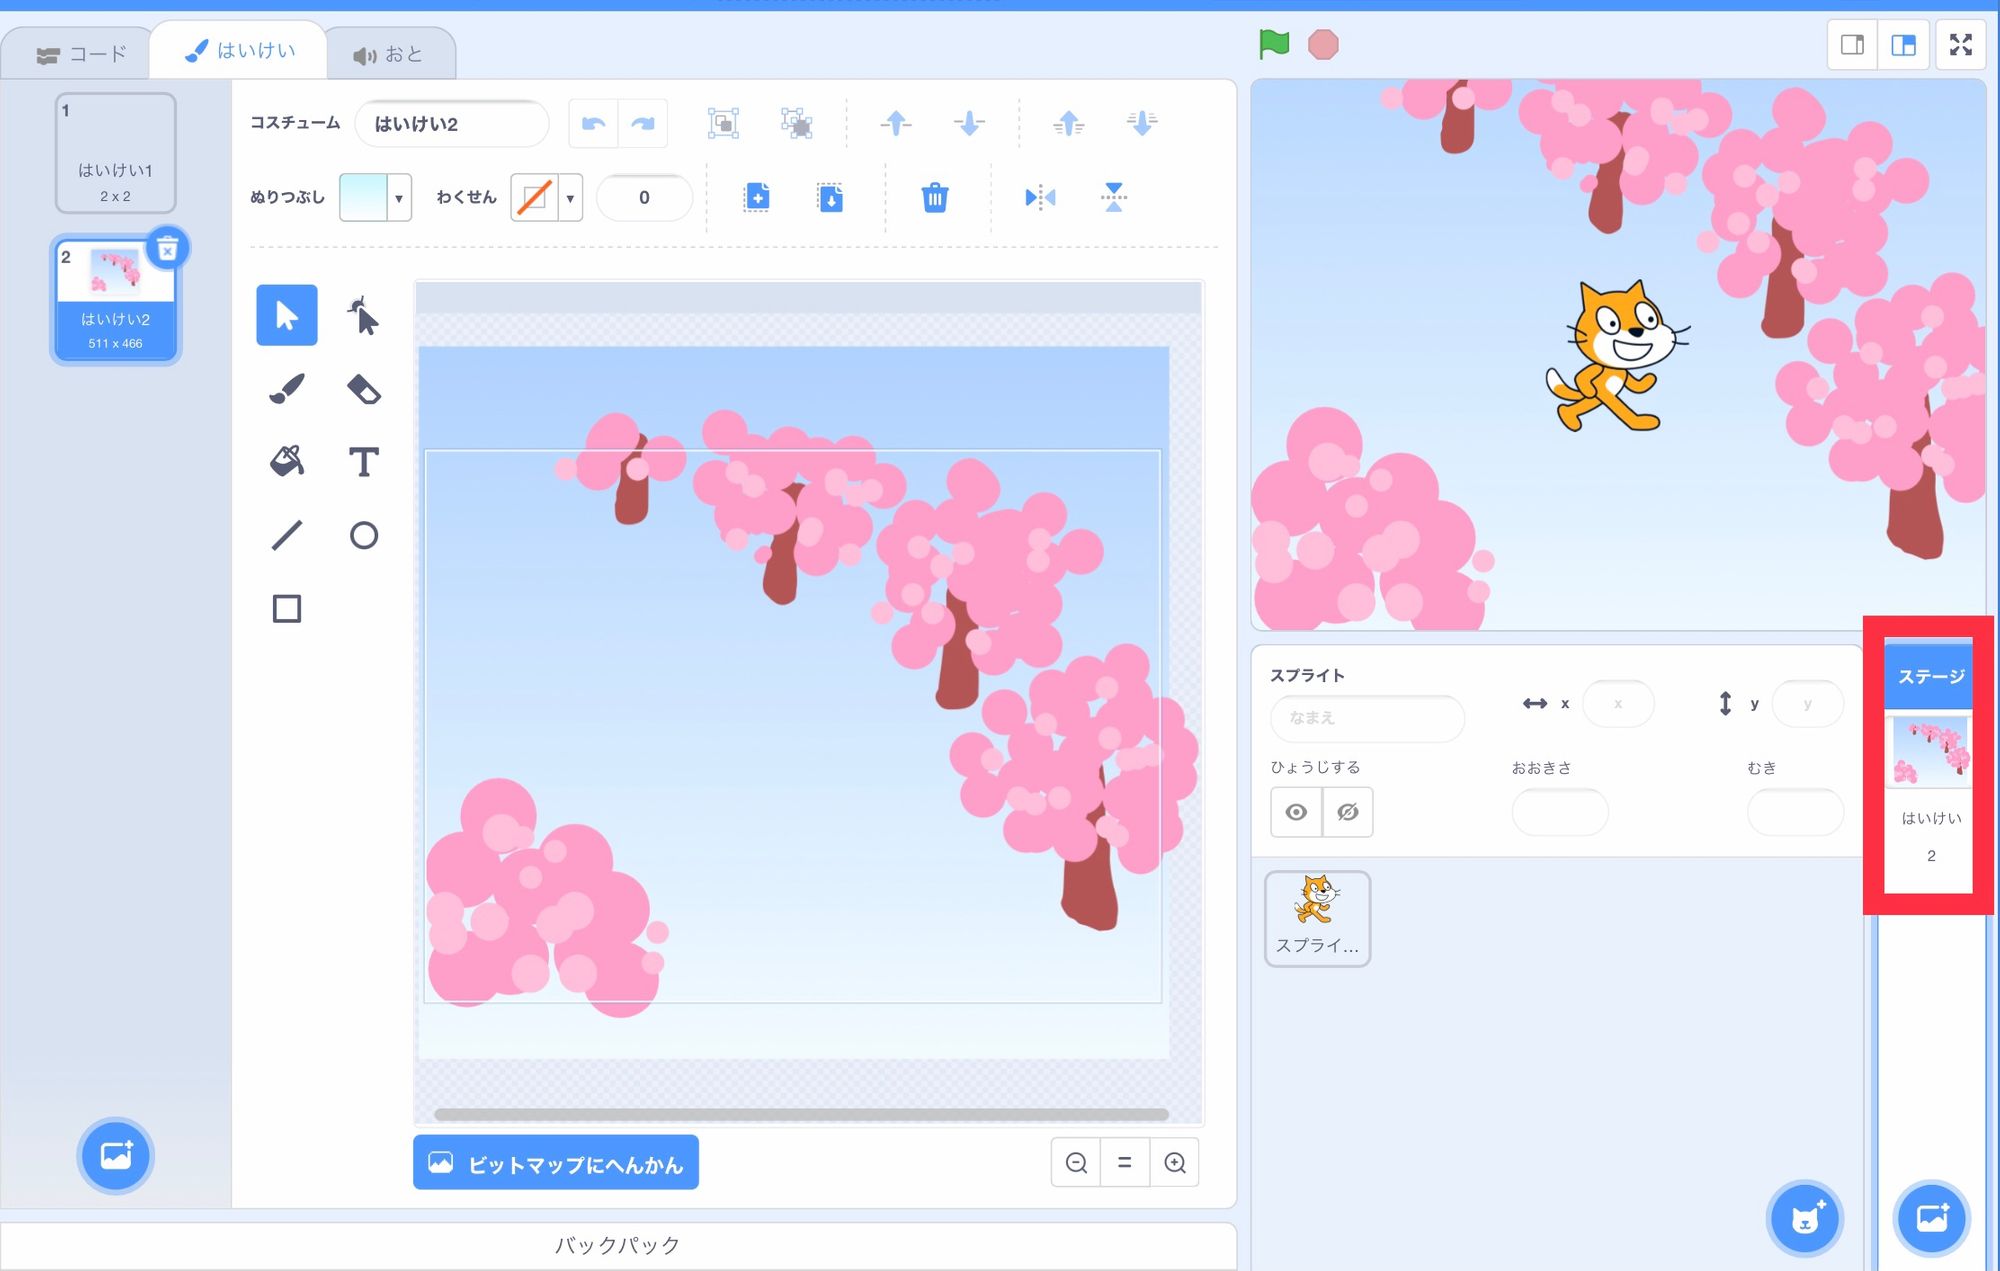Choose the Line tool
This screenshot has width=2000, height=1271.
[x=287, y=535]
